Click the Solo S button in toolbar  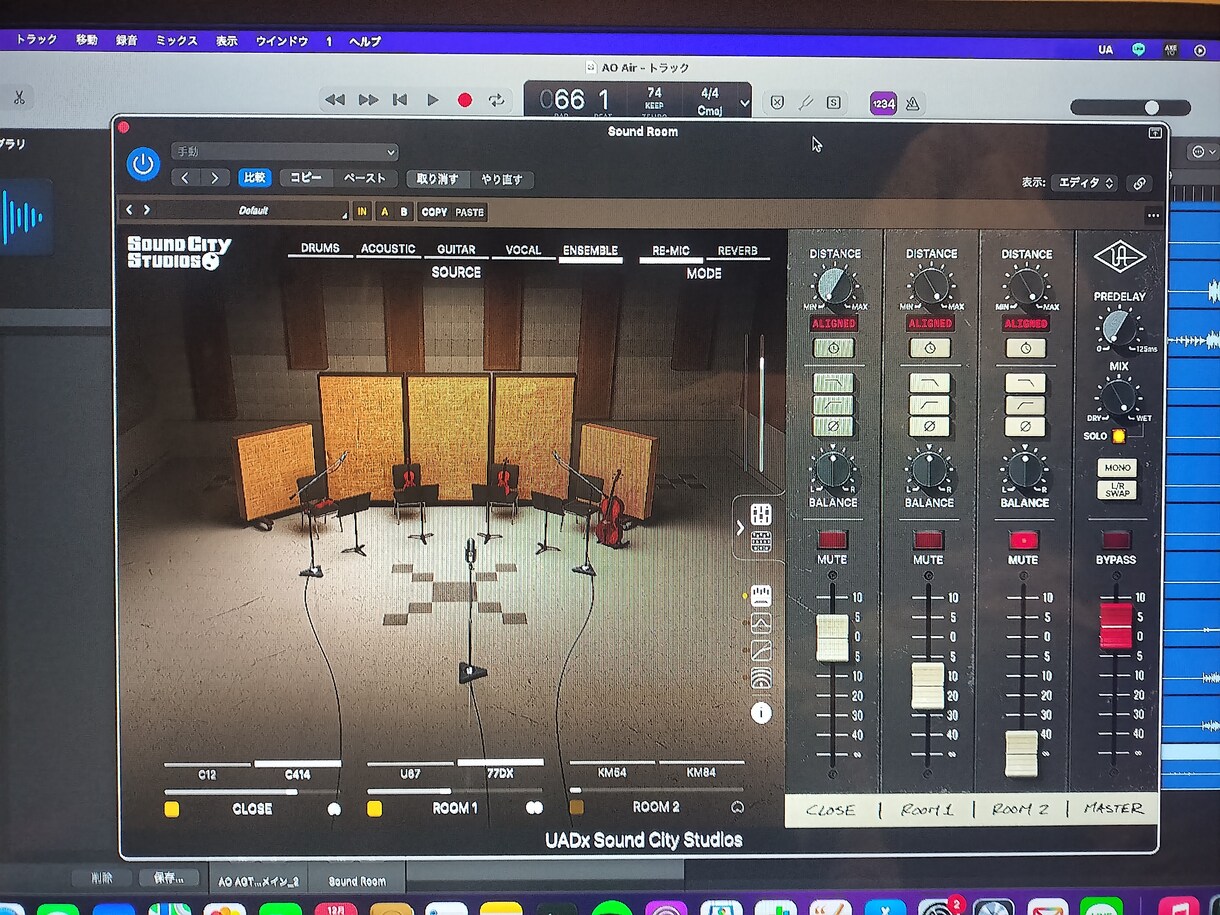[833, 102]
